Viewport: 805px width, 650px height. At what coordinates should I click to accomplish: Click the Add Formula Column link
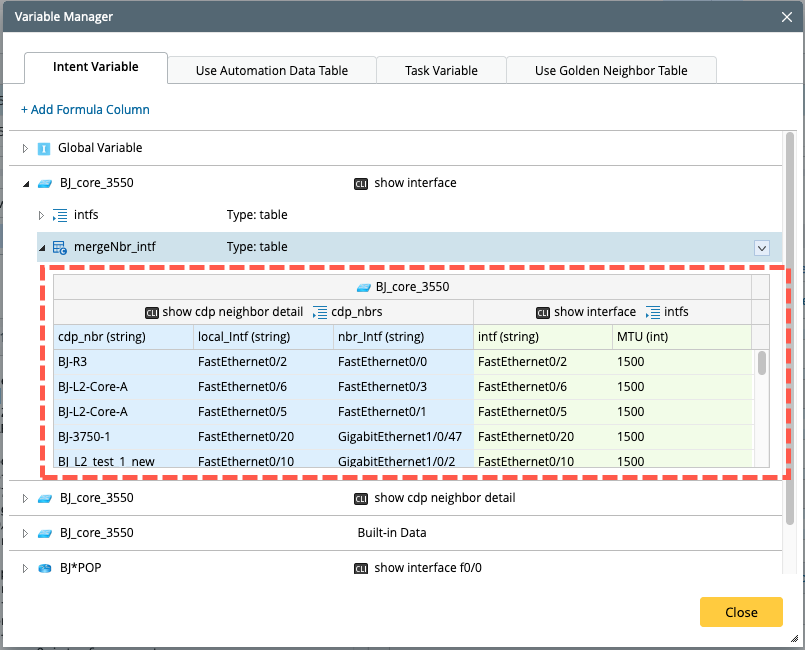(x=85, y=110)
